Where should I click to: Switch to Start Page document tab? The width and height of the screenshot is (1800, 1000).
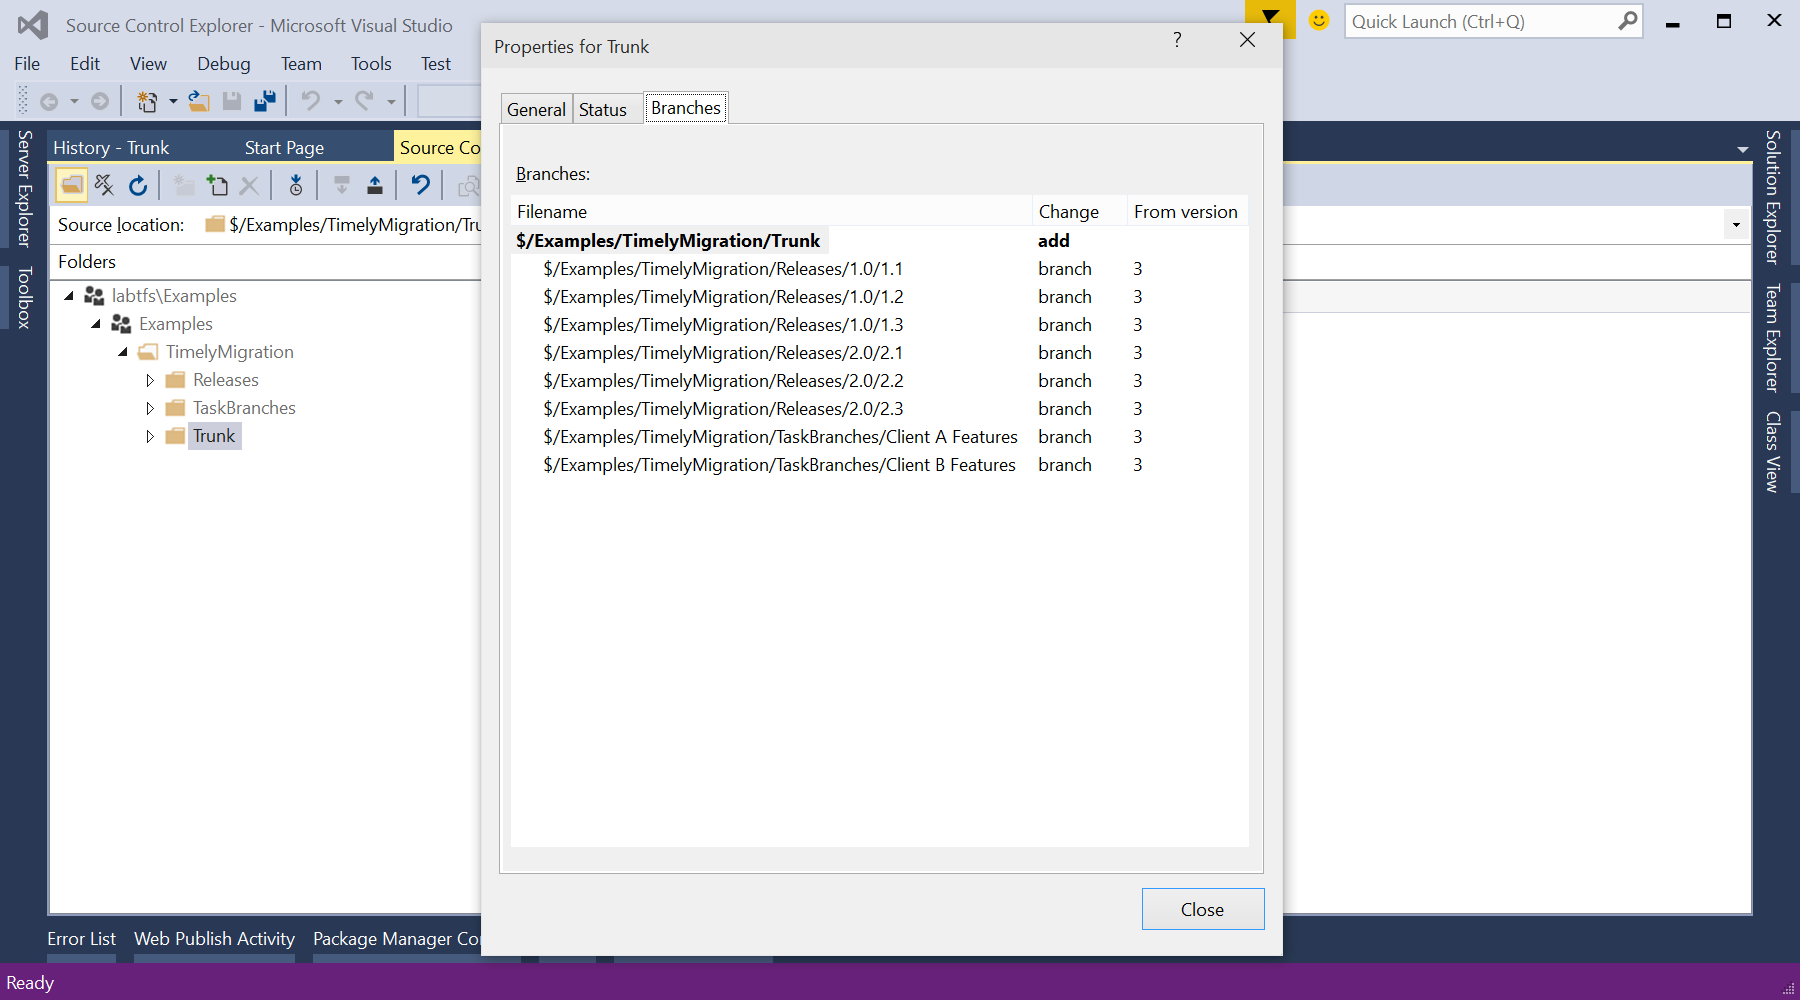284,148
